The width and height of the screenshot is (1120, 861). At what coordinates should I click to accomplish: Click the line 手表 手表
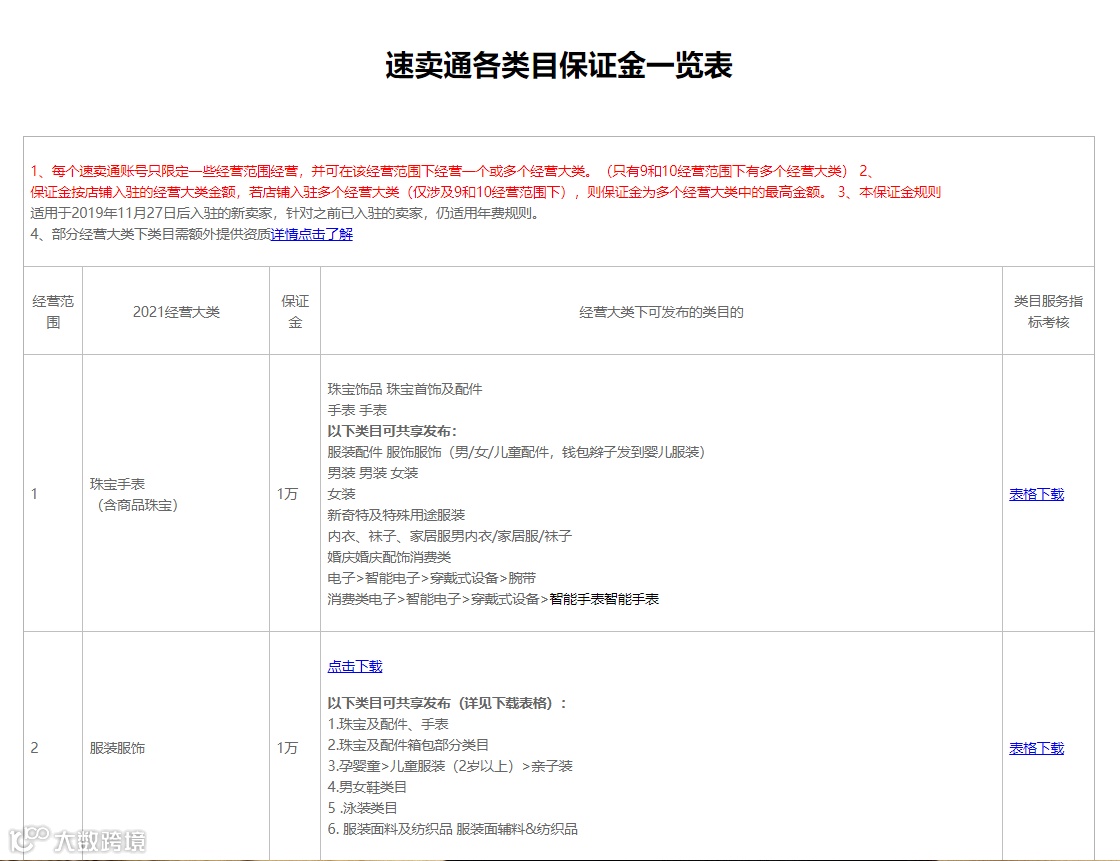357,410
